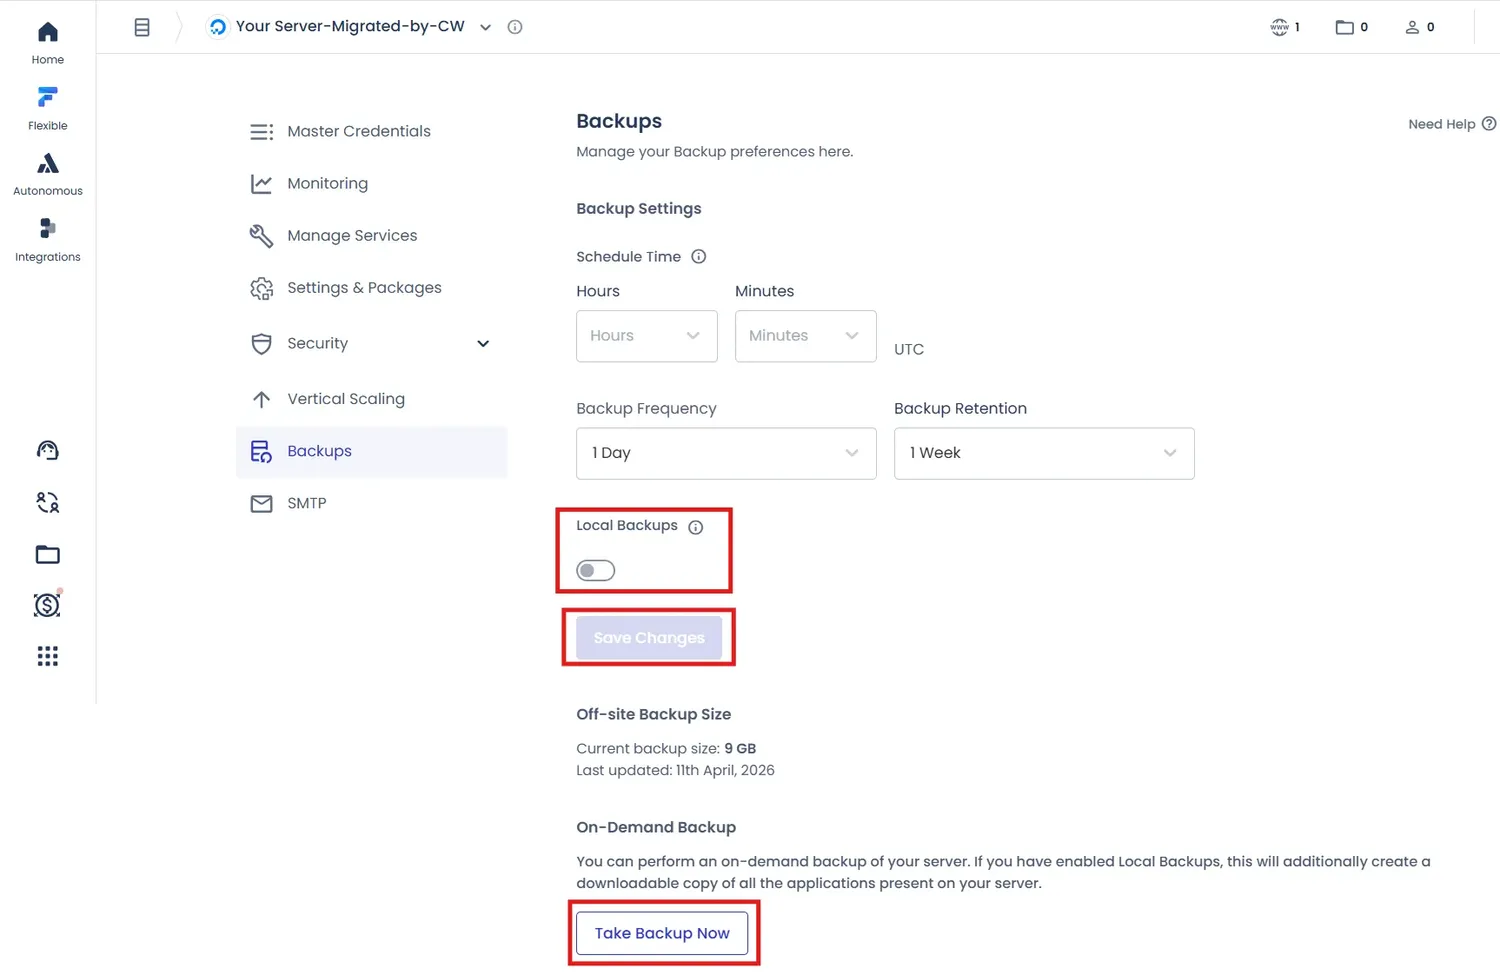1500x975 pixels.
Task: Open the Backup Retention dropdown
Action: 1044,453
